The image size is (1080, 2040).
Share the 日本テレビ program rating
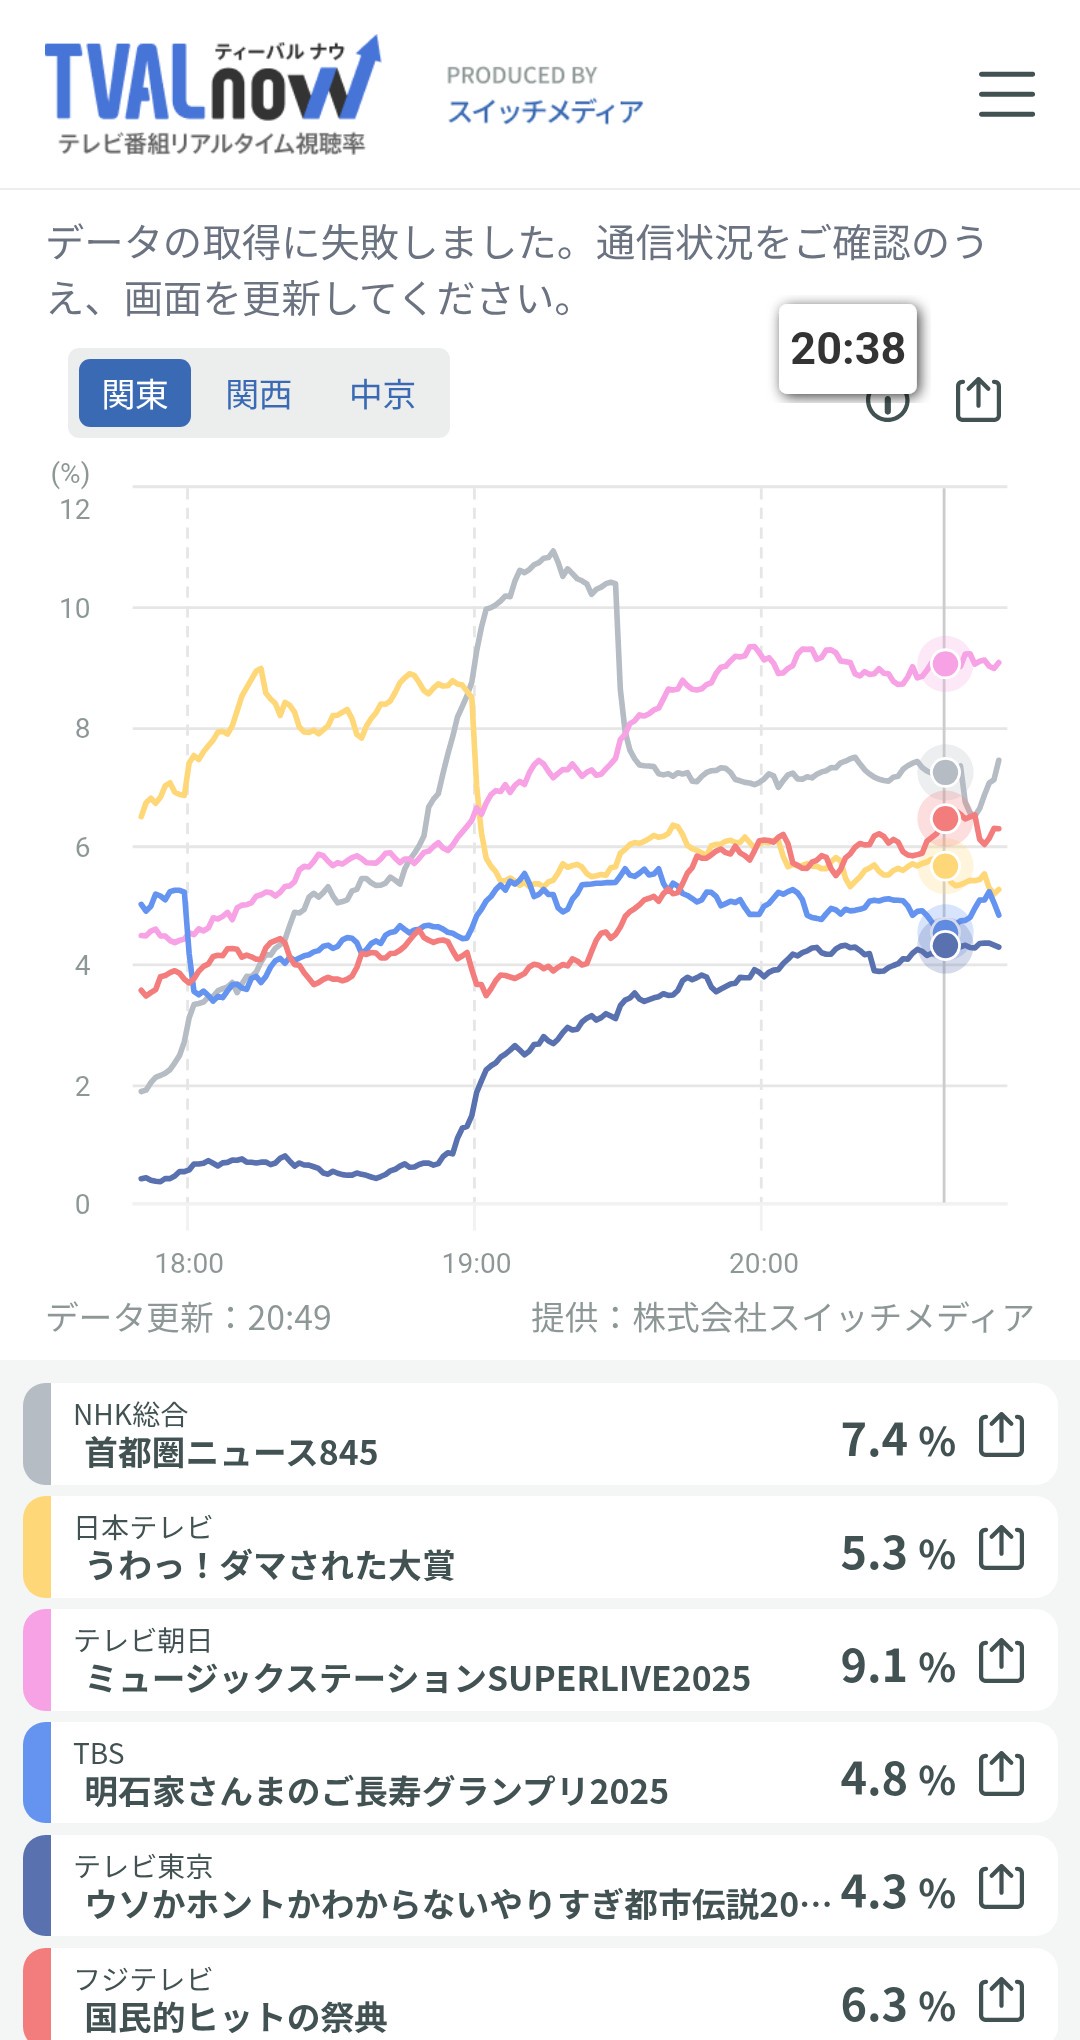[1001, 1549]
